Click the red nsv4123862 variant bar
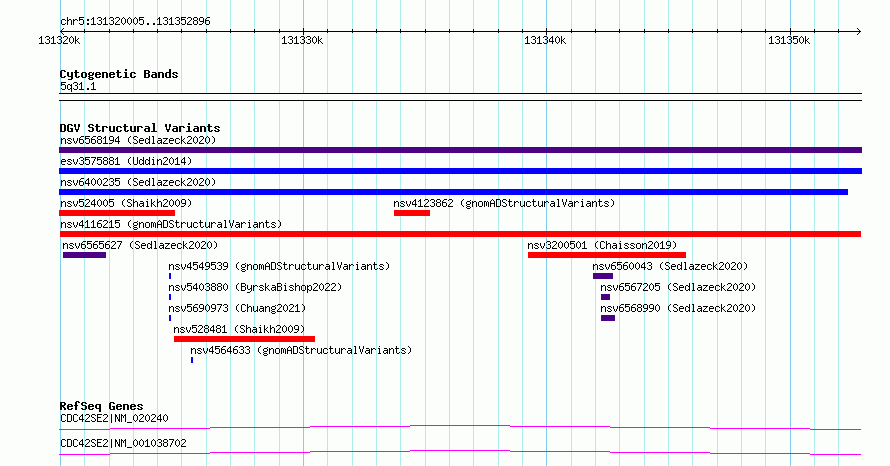 (412, 213)
